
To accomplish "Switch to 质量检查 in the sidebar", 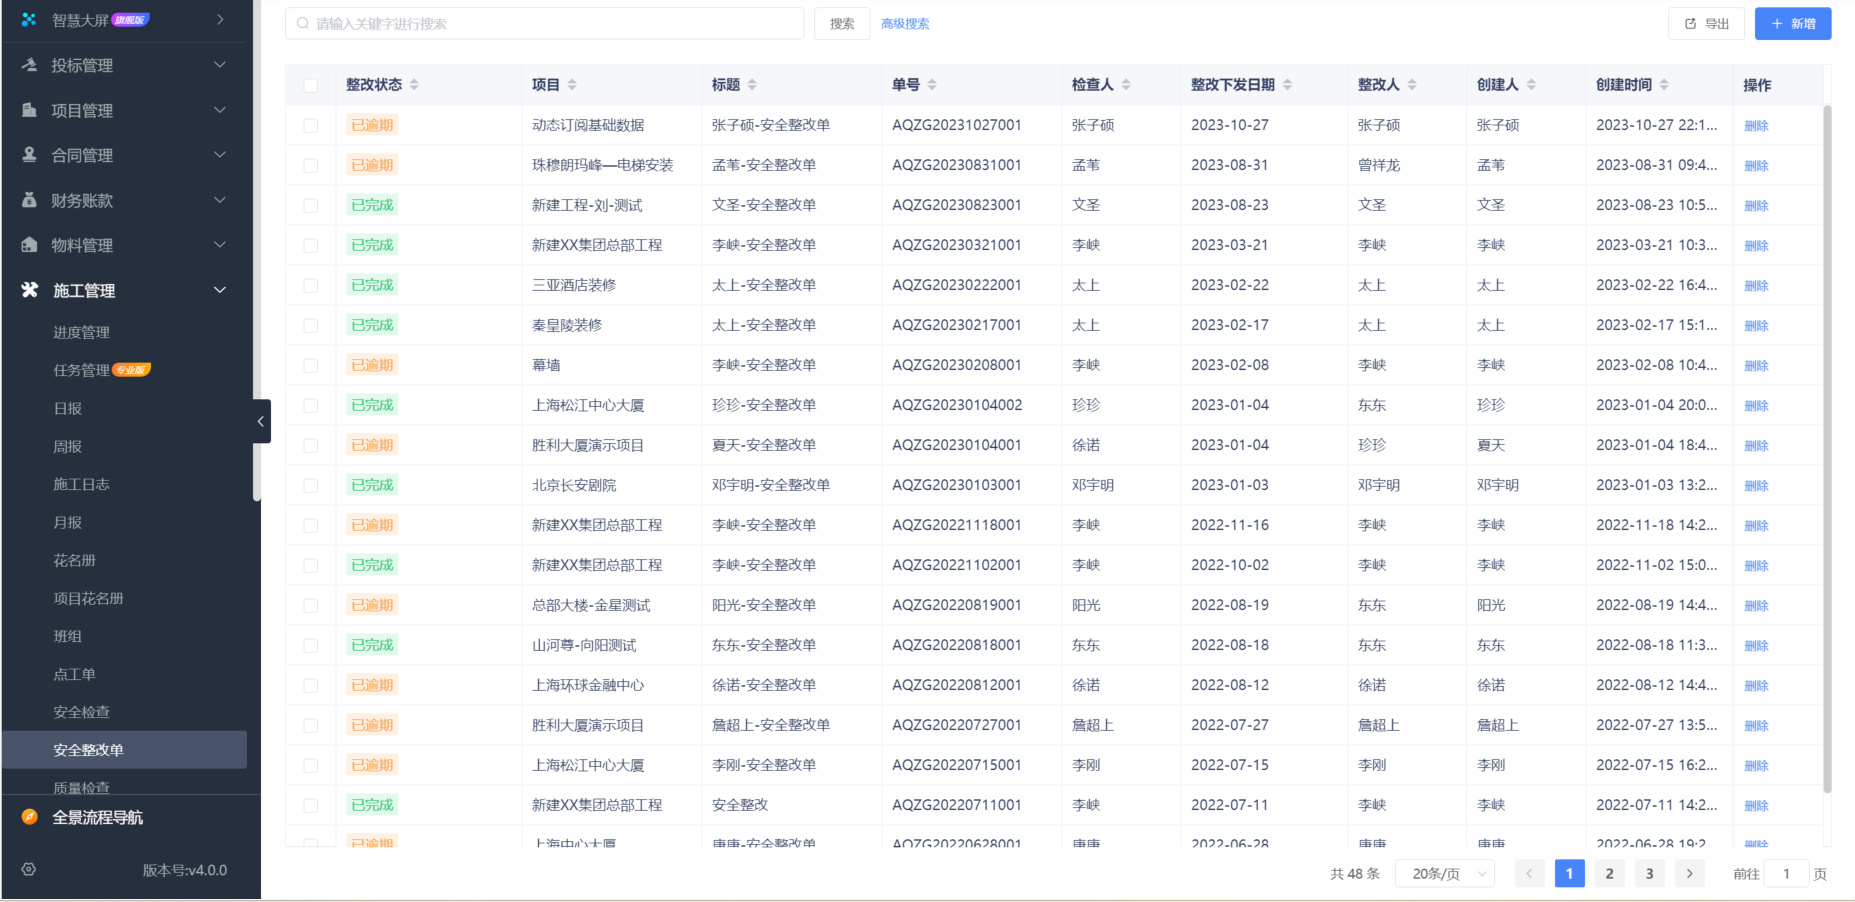I will pos(81,787).
